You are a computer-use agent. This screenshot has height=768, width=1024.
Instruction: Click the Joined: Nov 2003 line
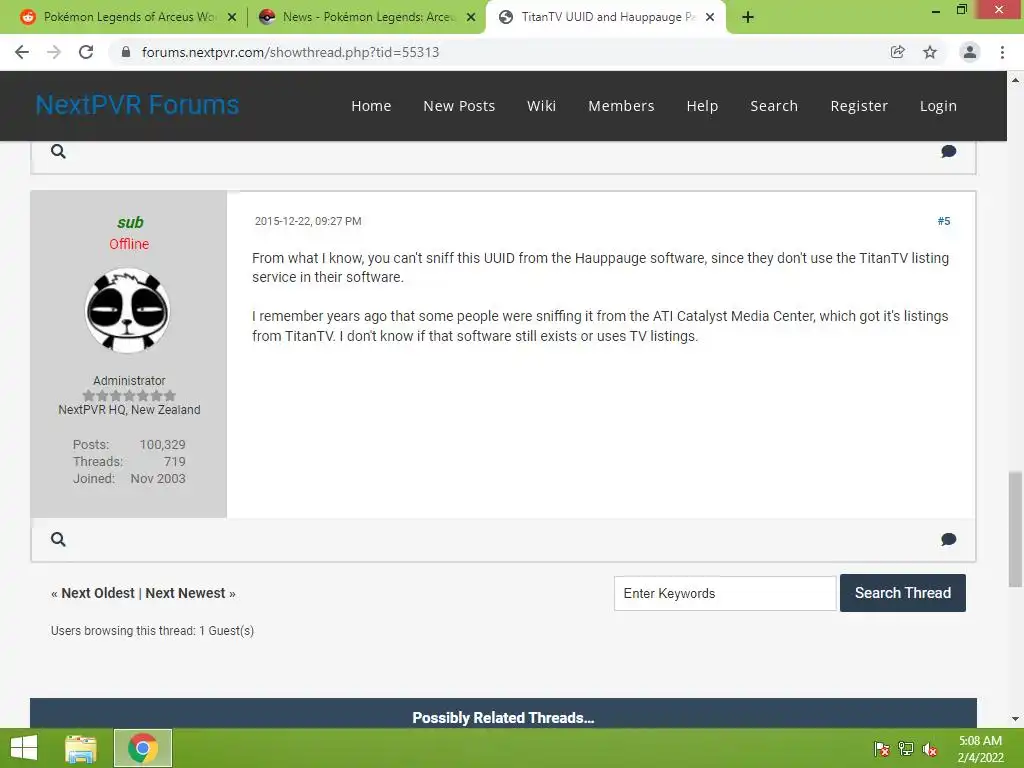point(129,479)
